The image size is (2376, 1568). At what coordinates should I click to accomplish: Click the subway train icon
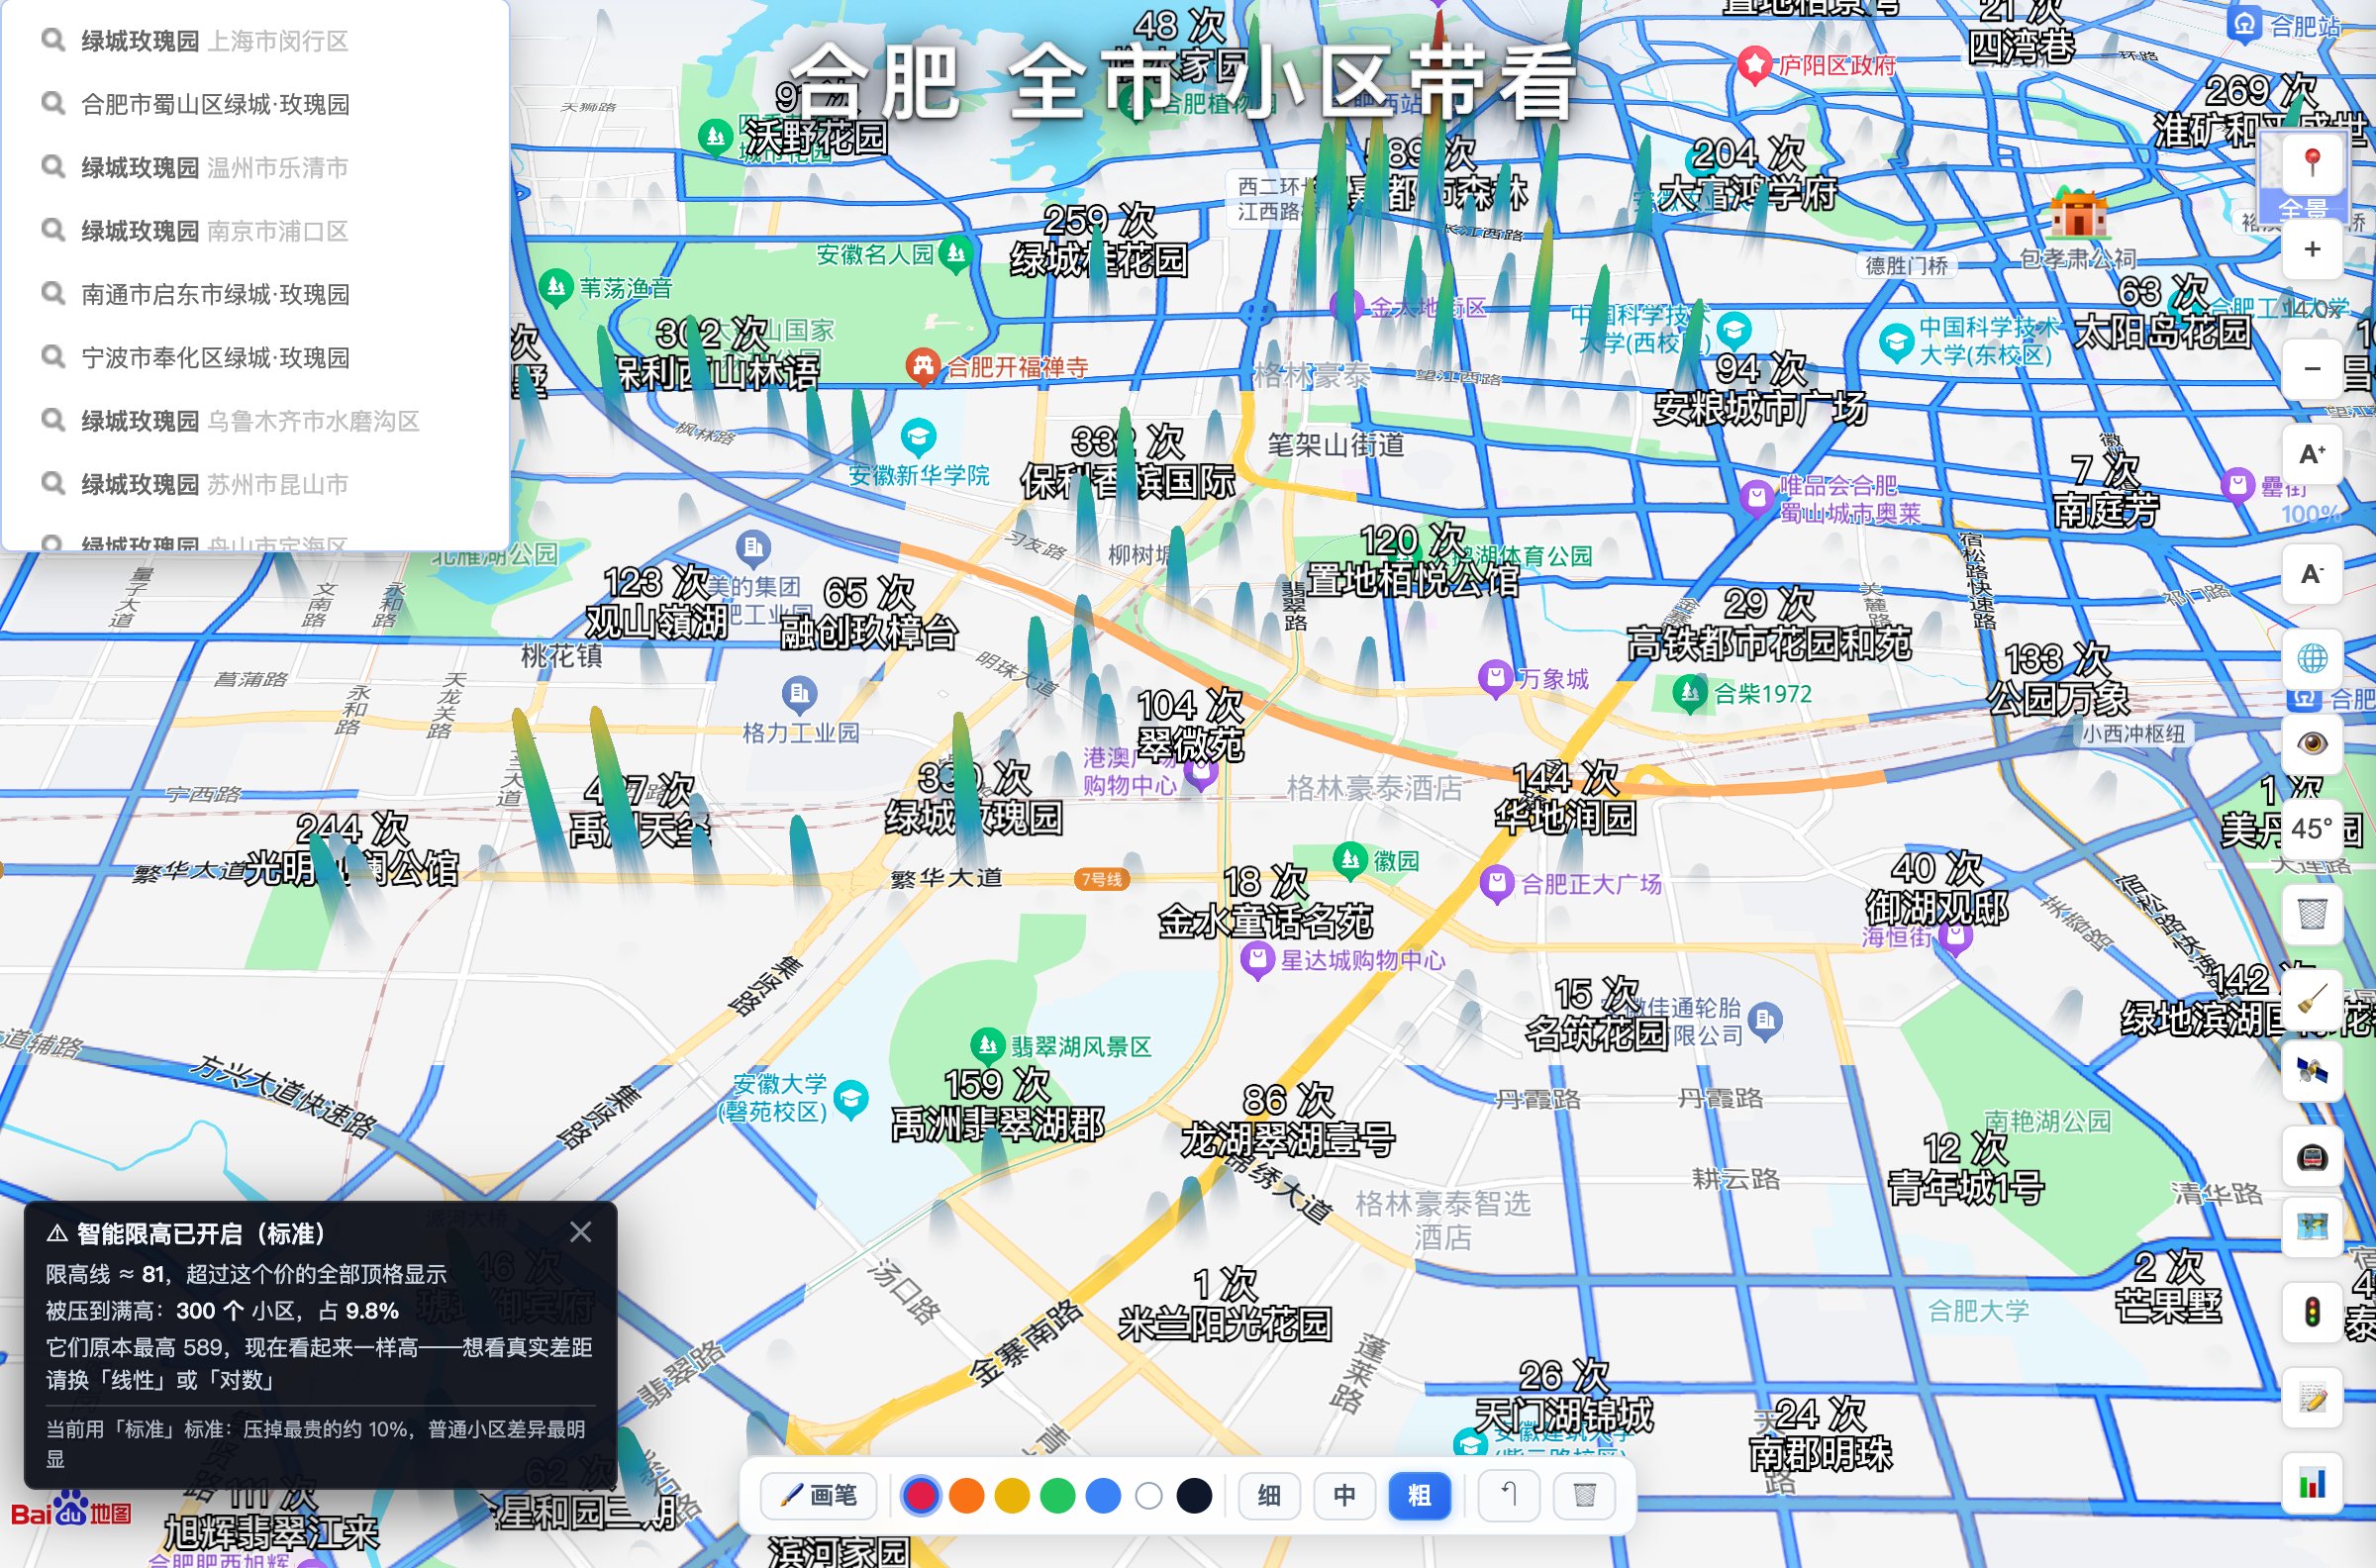[x=2312, y=1157]
